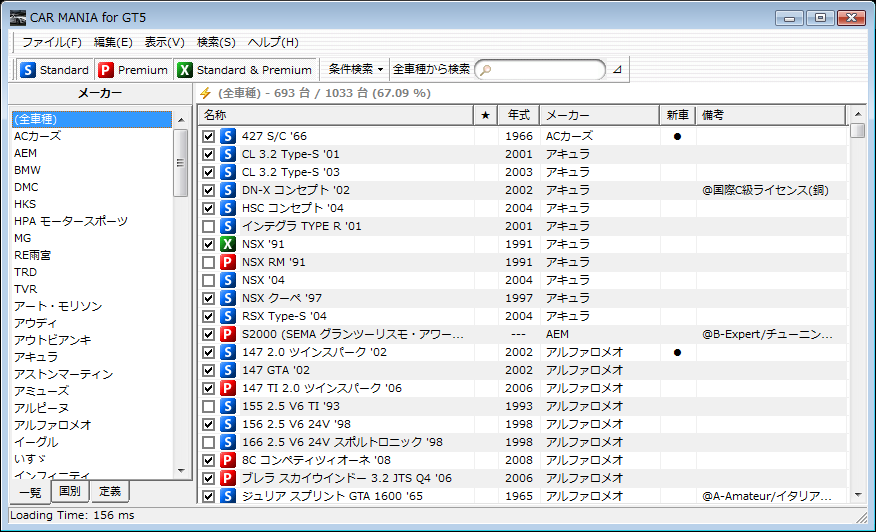Click the S icon of 166 2.5 V6 24V スポルトロニック

pos(227,442)
